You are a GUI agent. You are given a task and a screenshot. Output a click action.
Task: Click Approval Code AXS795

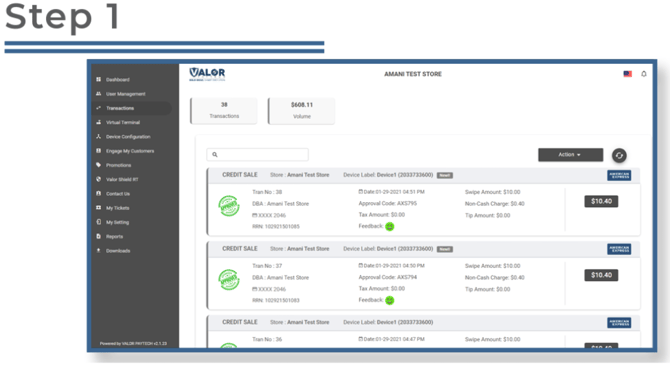(x=388, y=203)
